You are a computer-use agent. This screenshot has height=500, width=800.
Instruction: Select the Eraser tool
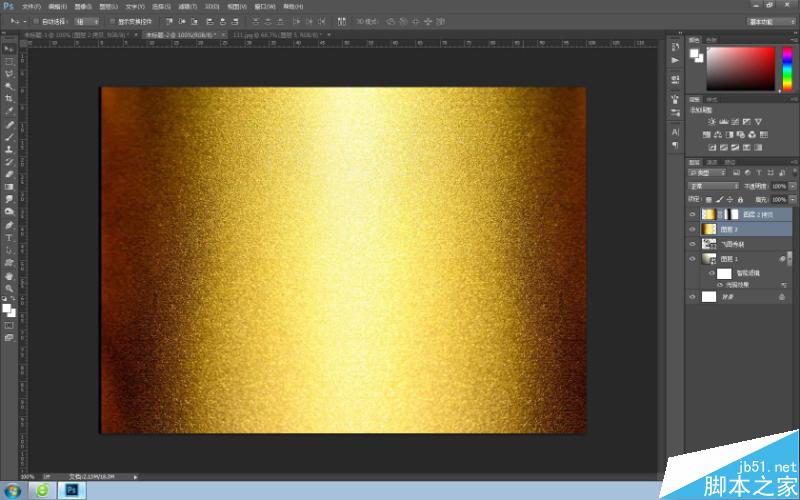(9, 174)
